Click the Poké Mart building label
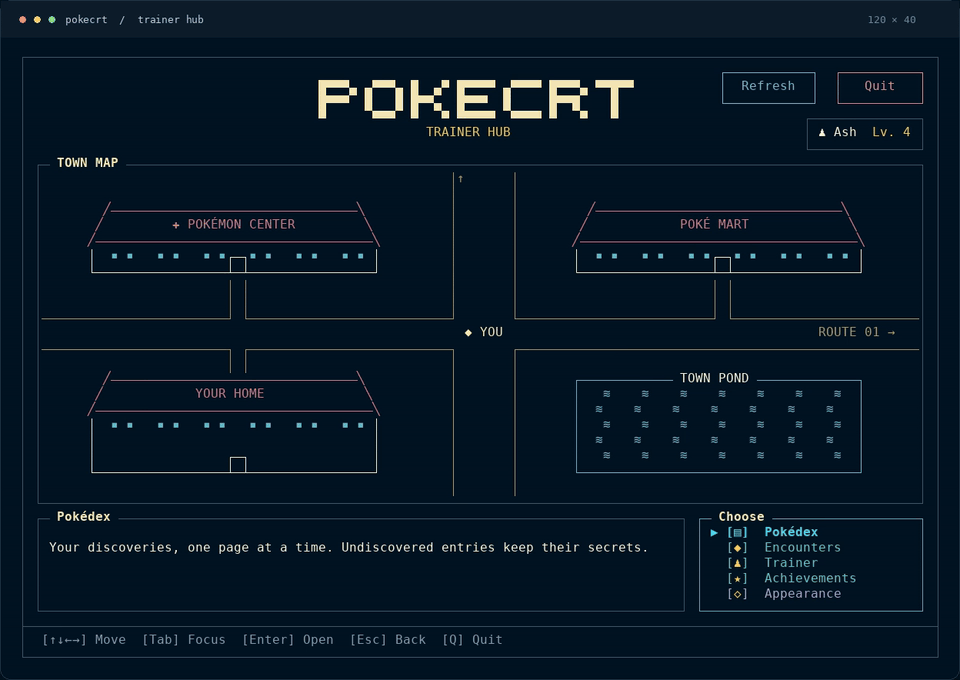Viewport: 960px width, 680px height. click(x=714, y=224)
